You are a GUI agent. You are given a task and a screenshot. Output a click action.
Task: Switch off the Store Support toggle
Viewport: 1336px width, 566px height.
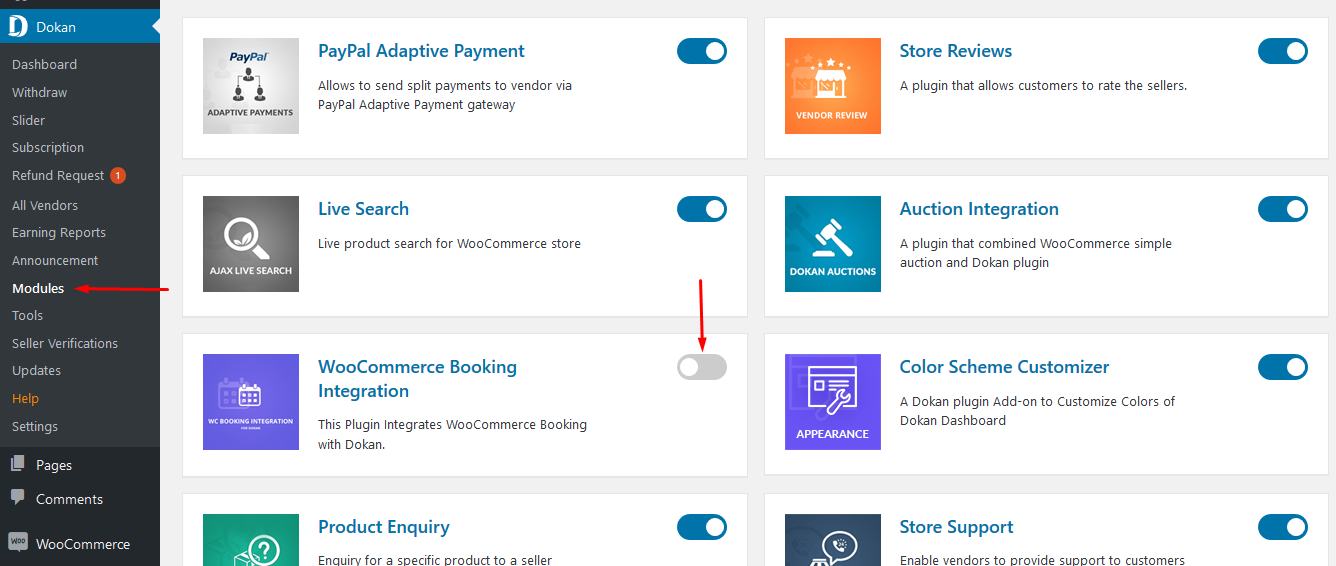point(1283,527)
